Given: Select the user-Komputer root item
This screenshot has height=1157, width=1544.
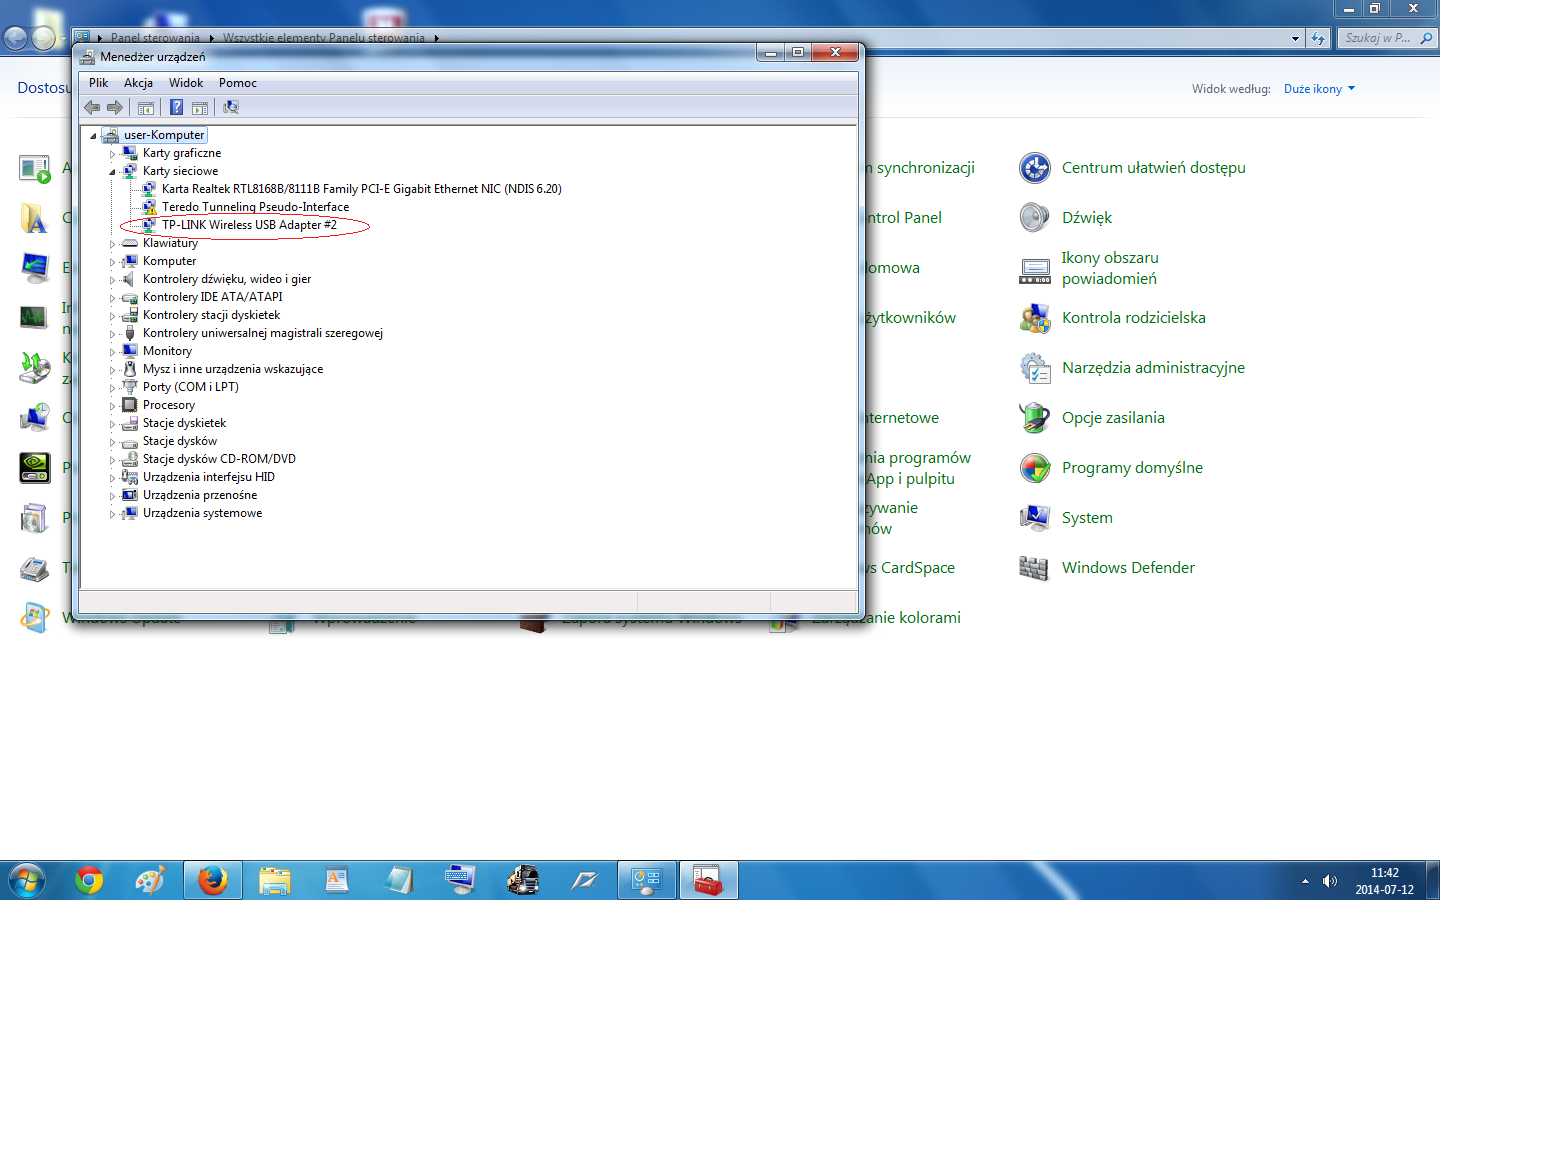Looking at the screenshot, I should click(164, 135).
